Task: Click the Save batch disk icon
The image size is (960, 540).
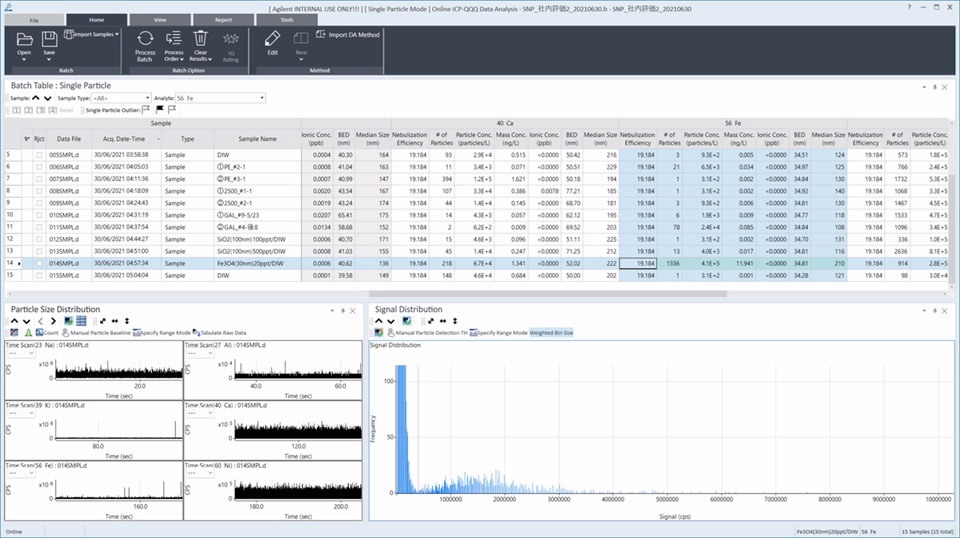Action: 49,39
